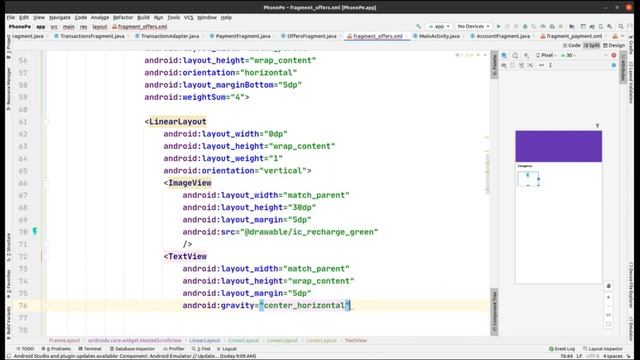Switch to fragment_payment.xml tab
The width and height of the screenshot is (640, 360).
[571, 36]
